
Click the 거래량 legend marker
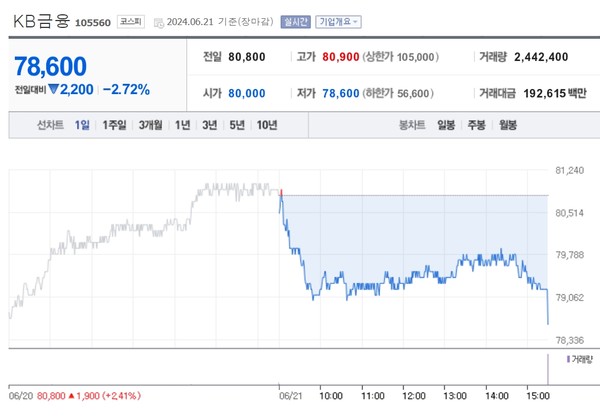click(566, 358)
